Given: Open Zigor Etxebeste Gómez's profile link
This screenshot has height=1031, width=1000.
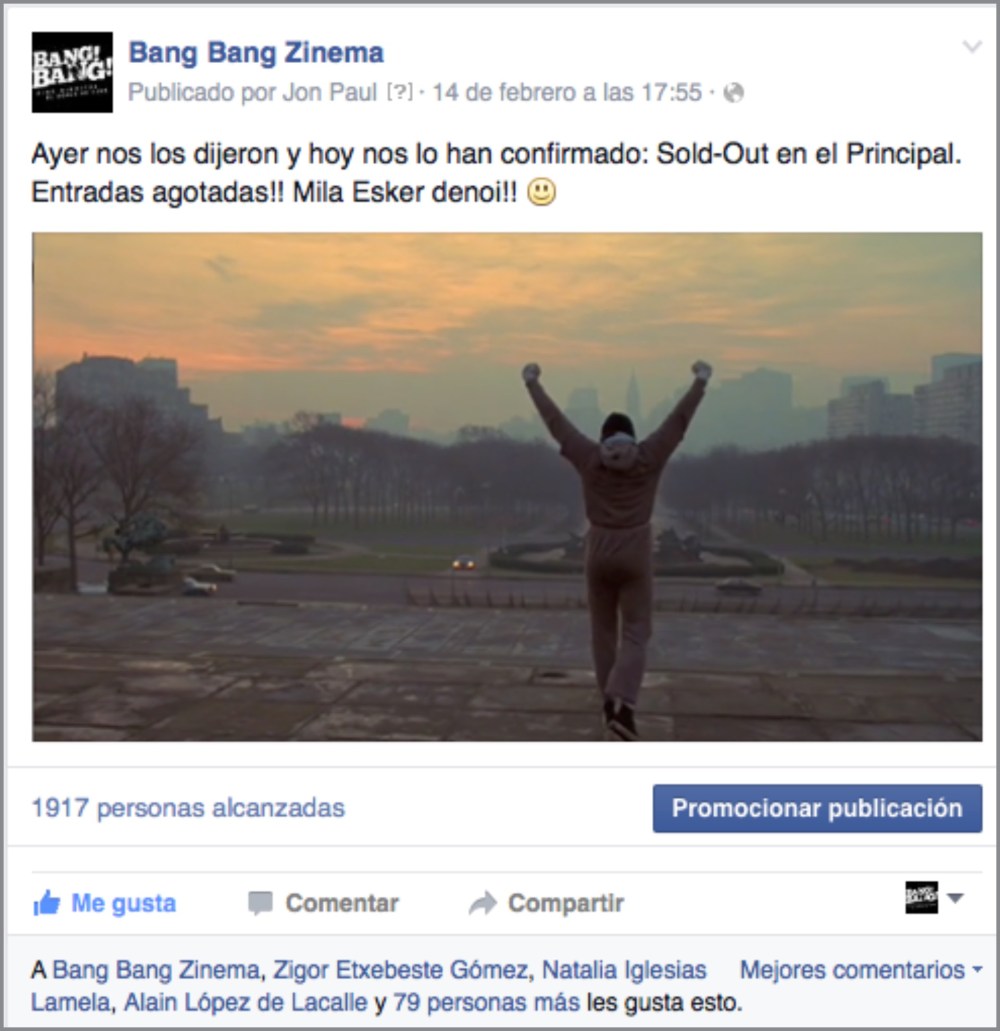Looking at the screenshot, I should click(400, 970).
